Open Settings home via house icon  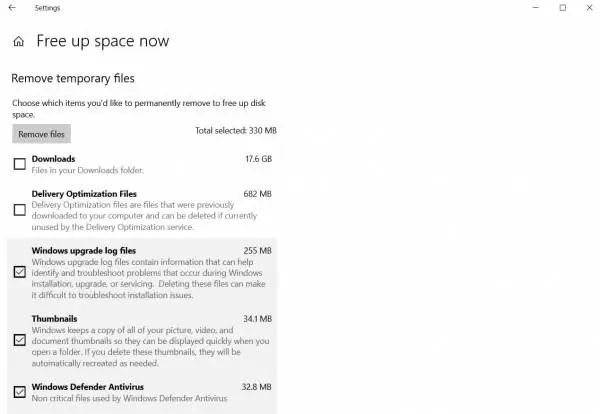(x=18, y=41)
